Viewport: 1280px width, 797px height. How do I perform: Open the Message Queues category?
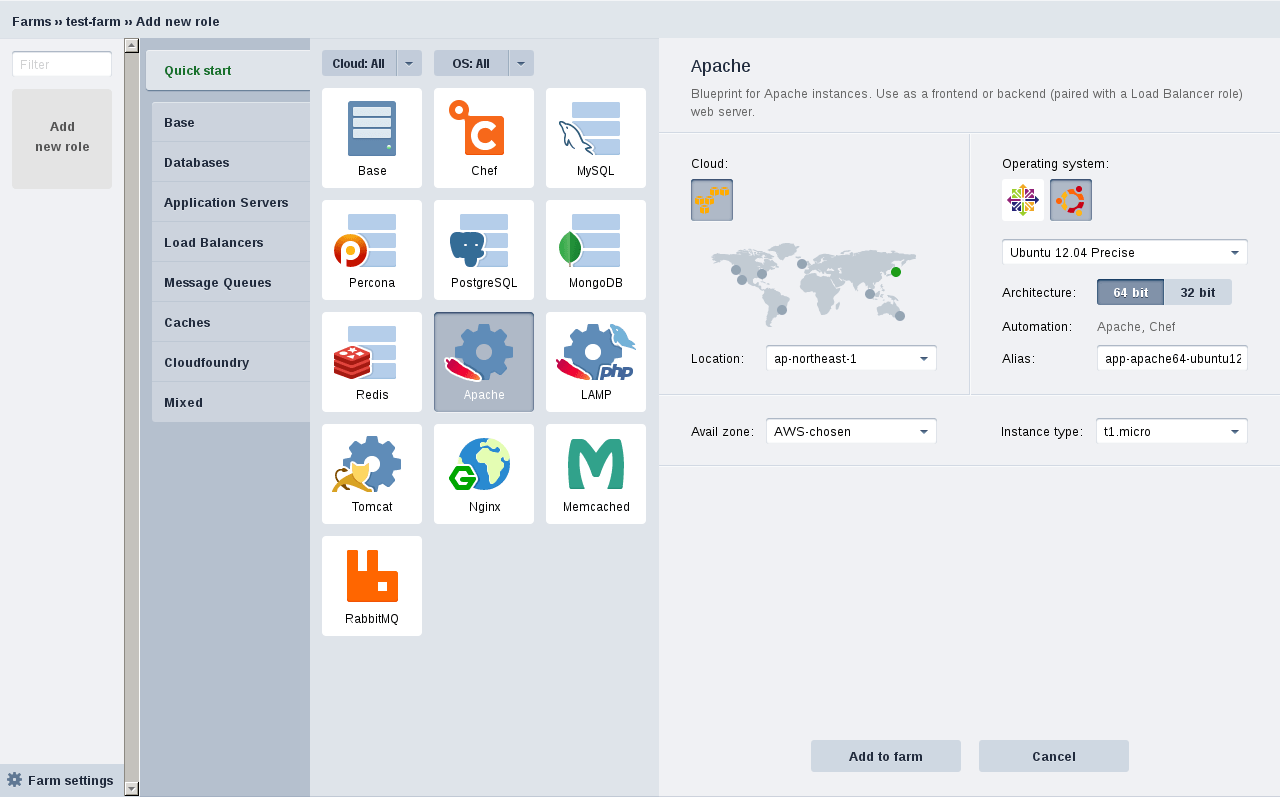click(231, 282)
